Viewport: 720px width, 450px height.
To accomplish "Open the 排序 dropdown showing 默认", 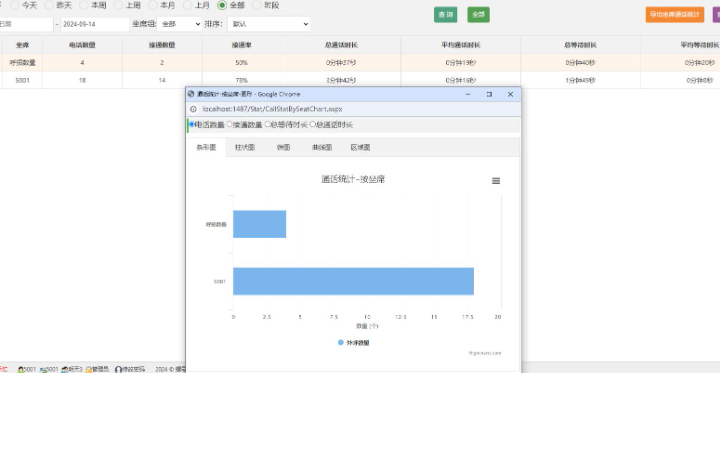I will tap(269, 24).
